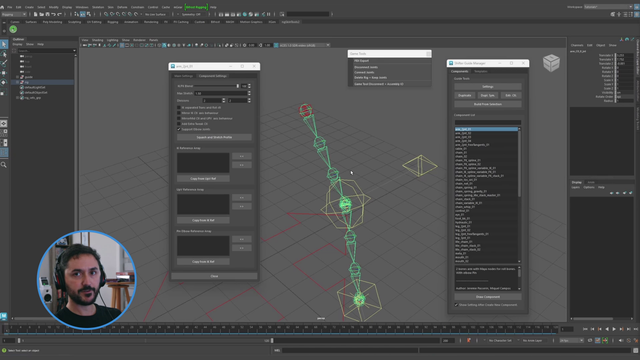The image size is (640, 360).
Task: Click Settings button in Guide Manager
Action: 488,87
